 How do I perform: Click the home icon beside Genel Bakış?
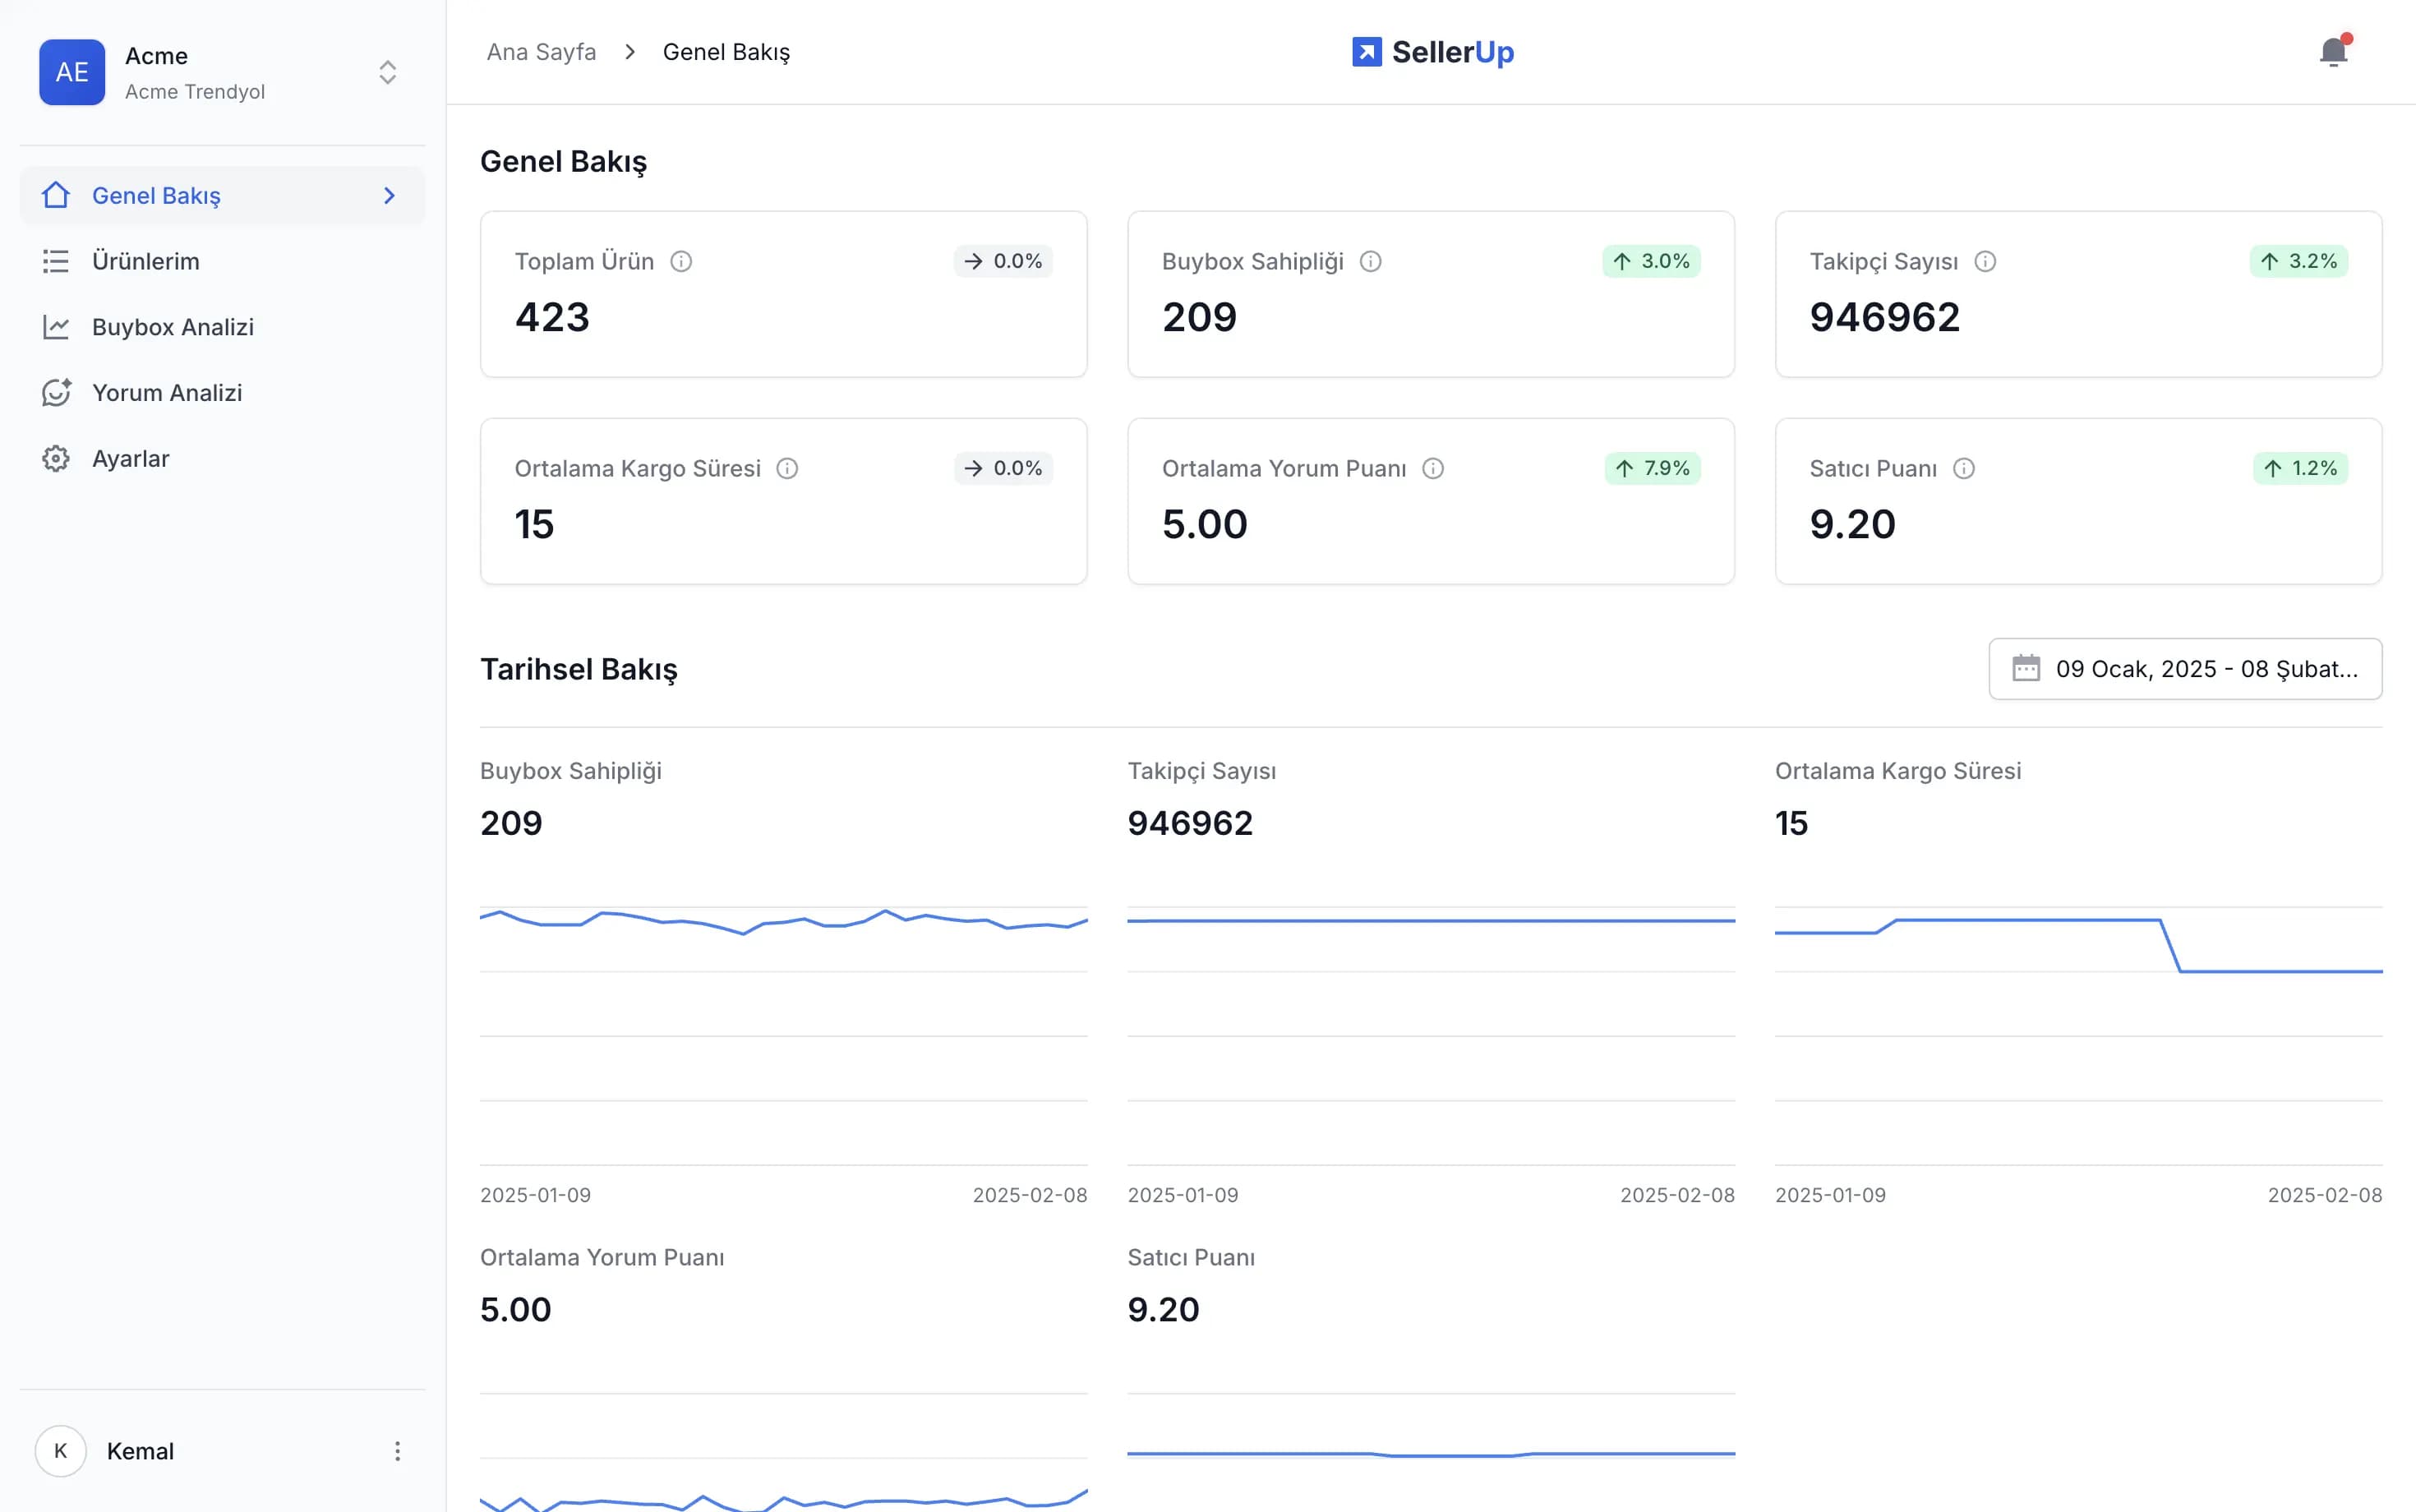[x=56, y=195]
